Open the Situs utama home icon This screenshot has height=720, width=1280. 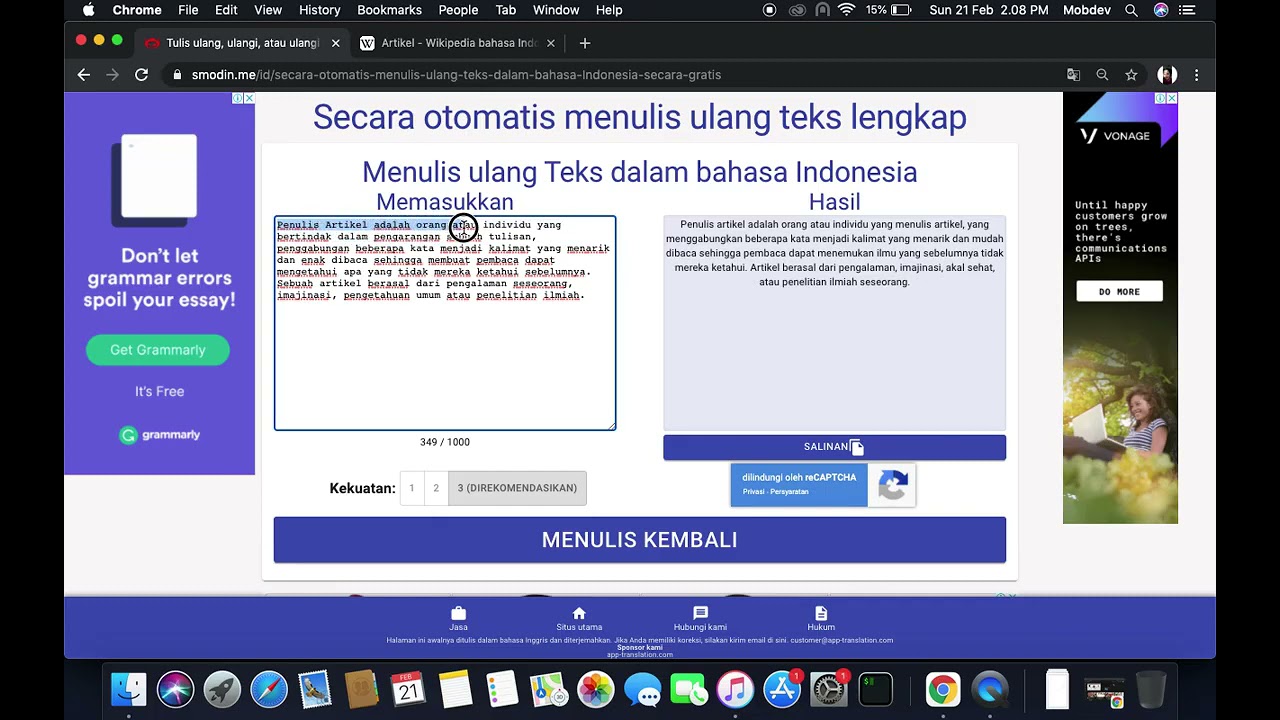579,613
